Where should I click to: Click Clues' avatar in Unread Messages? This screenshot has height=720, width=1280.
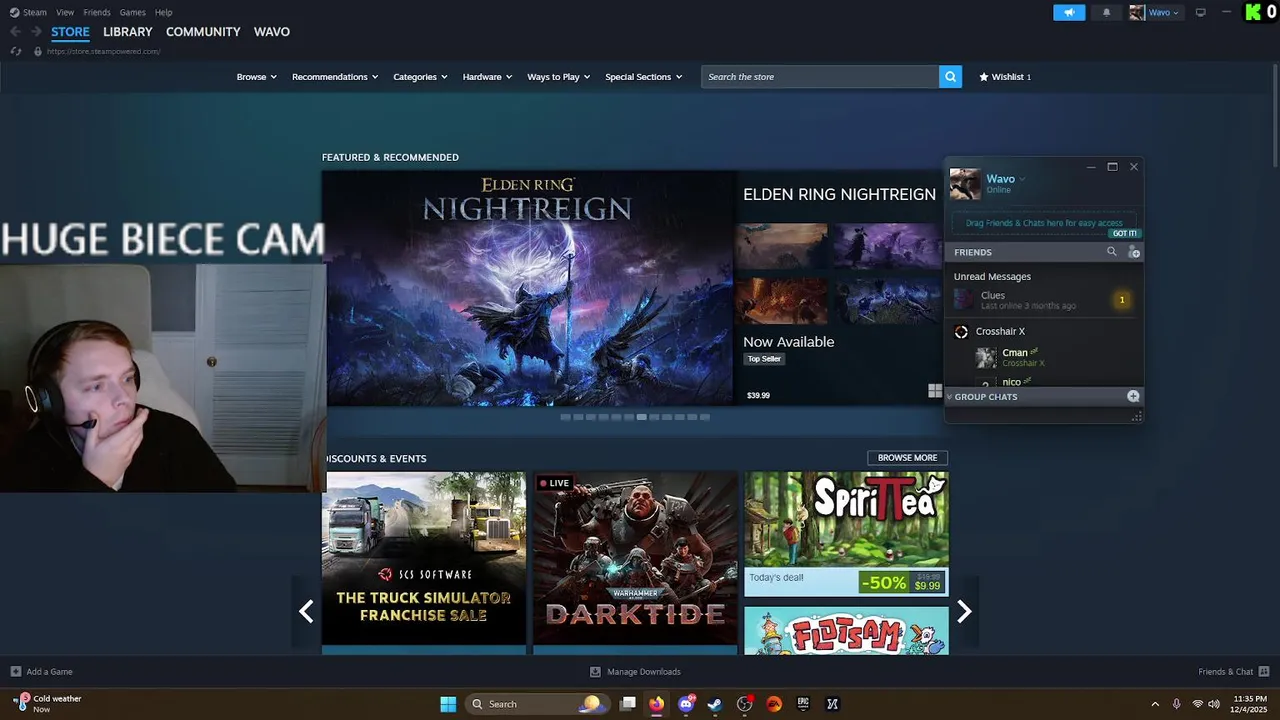[x=963, y=299]
